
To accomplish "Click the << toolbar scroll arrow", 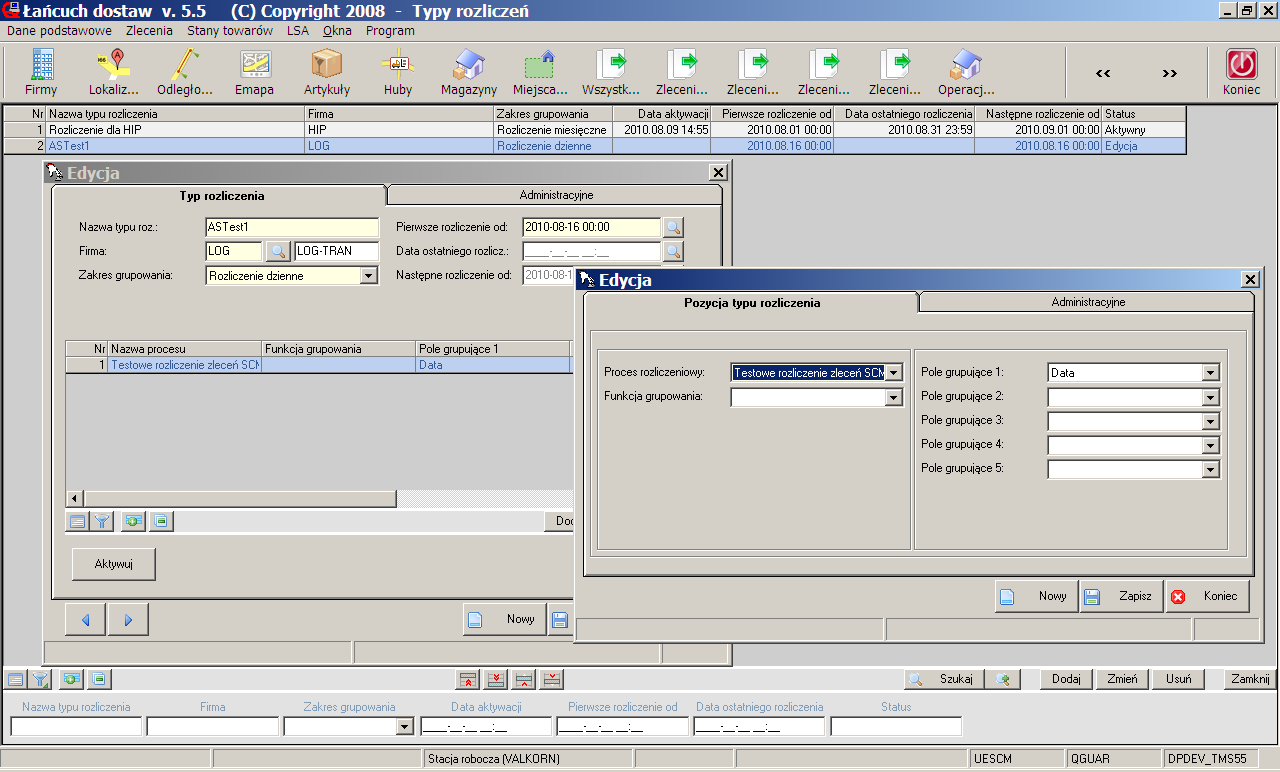I will click(x=1103, y=73).
